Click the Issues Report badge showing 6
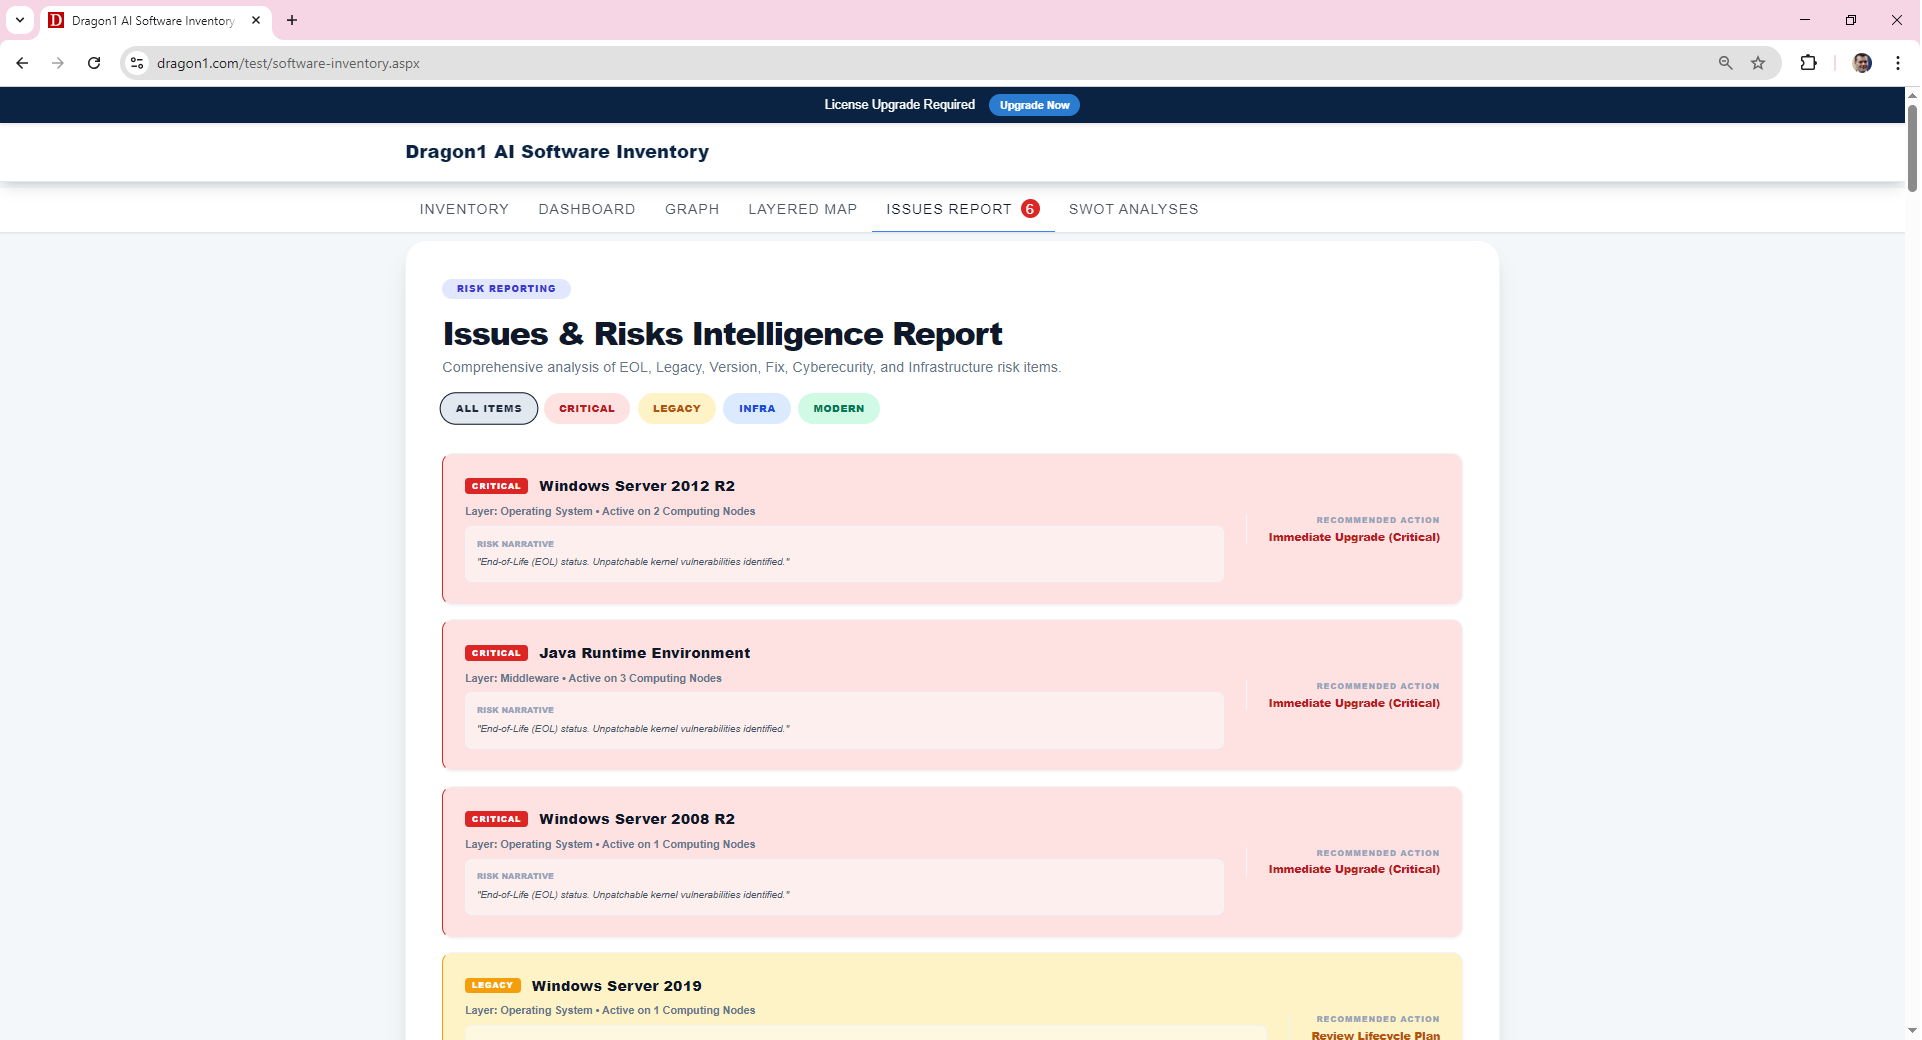The width and height of the screenshot is (1922, 1040). pyautogui.click(x=1030, y=209)
